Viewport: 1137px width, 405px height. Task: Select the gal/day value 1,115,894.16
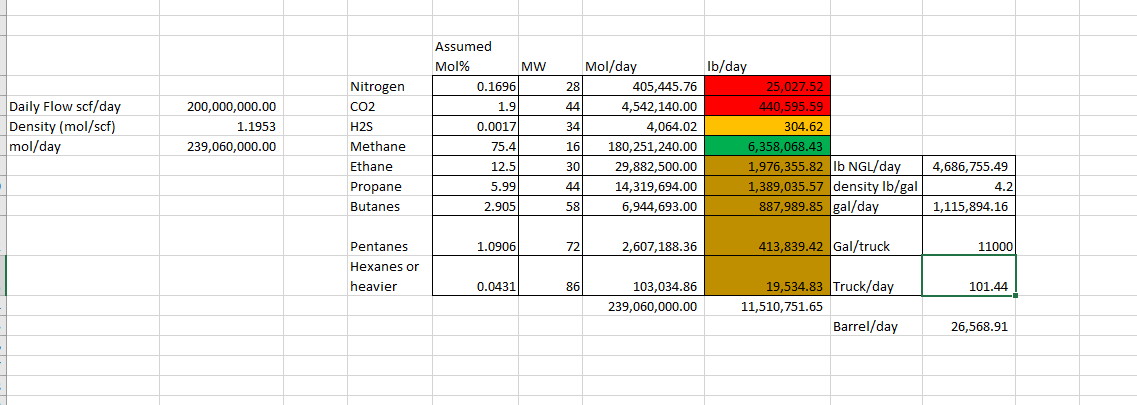[x=969, y=206]
